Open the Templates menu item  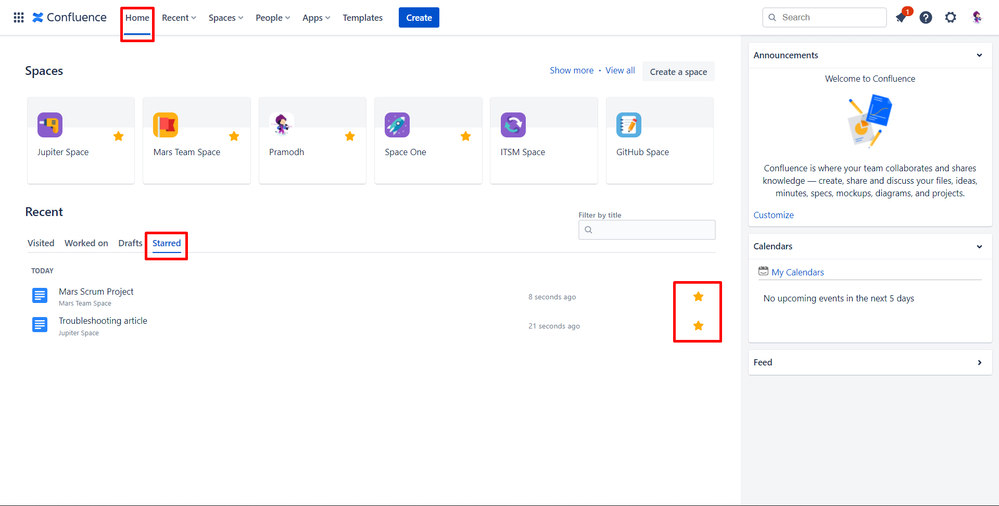click(363, 18)
